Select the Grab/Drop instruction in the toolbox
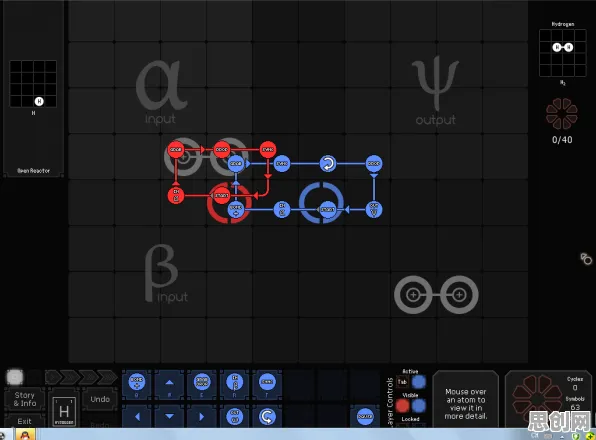The height and width of the screenshot is (440, 596). click(x=202, y=382)
